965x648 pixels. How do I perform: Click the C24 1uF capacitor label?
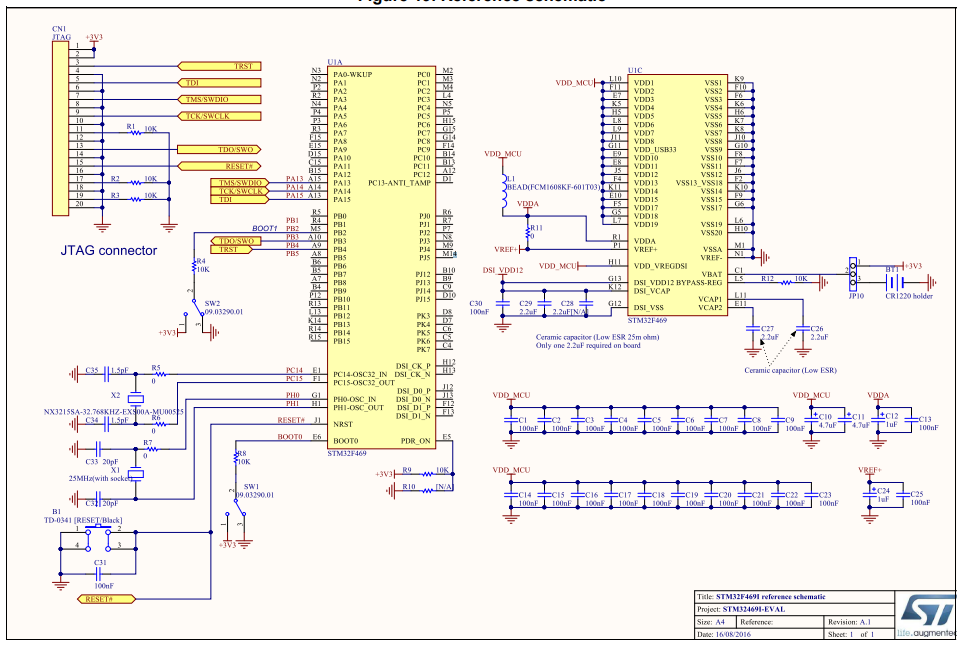[x=883, y=495]
